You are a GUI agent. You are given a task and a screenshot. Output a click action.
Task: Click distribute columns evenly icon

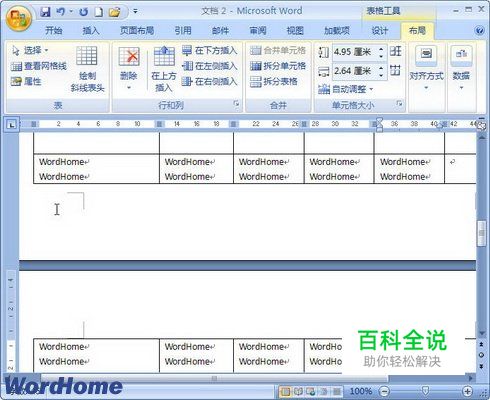click(396, 70)
